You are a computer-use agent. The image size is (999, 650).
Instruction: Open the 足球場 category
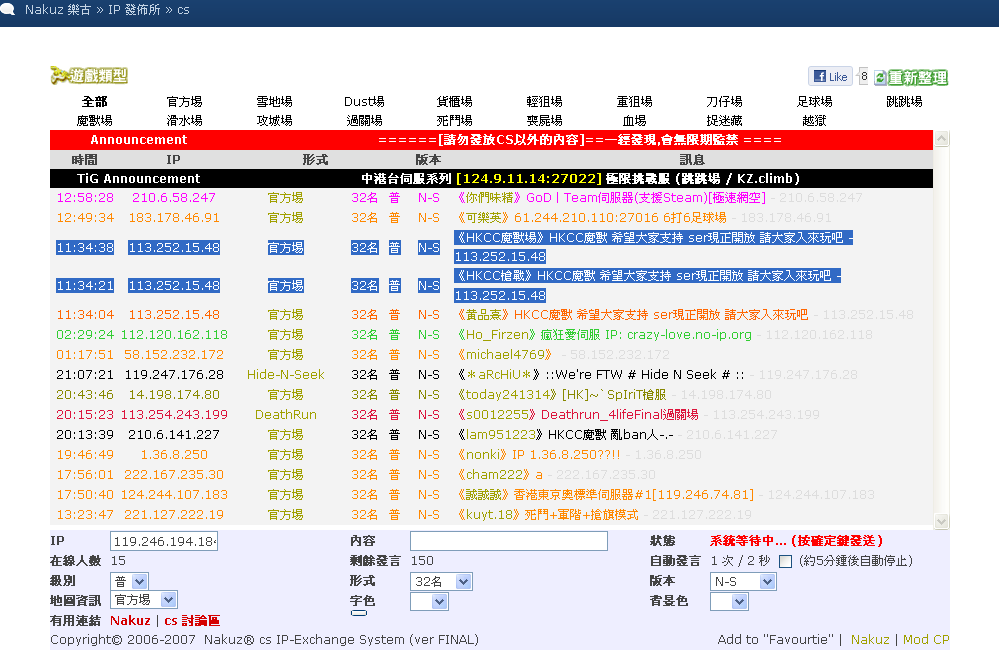click(814, 102)
